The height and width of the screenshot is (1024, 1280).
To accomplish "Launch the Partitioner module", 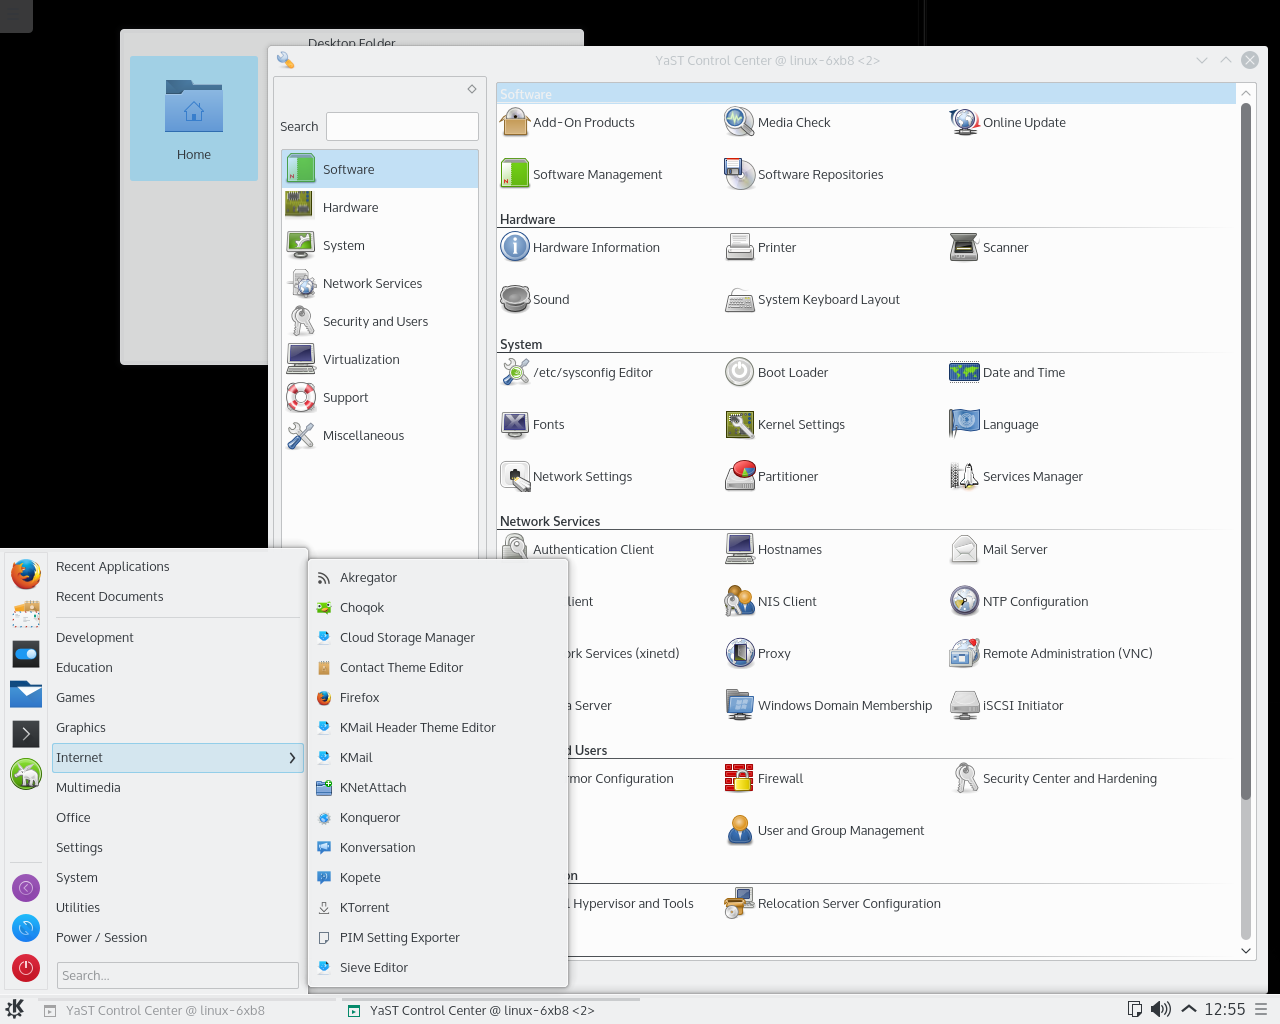I will coord(771,476).
